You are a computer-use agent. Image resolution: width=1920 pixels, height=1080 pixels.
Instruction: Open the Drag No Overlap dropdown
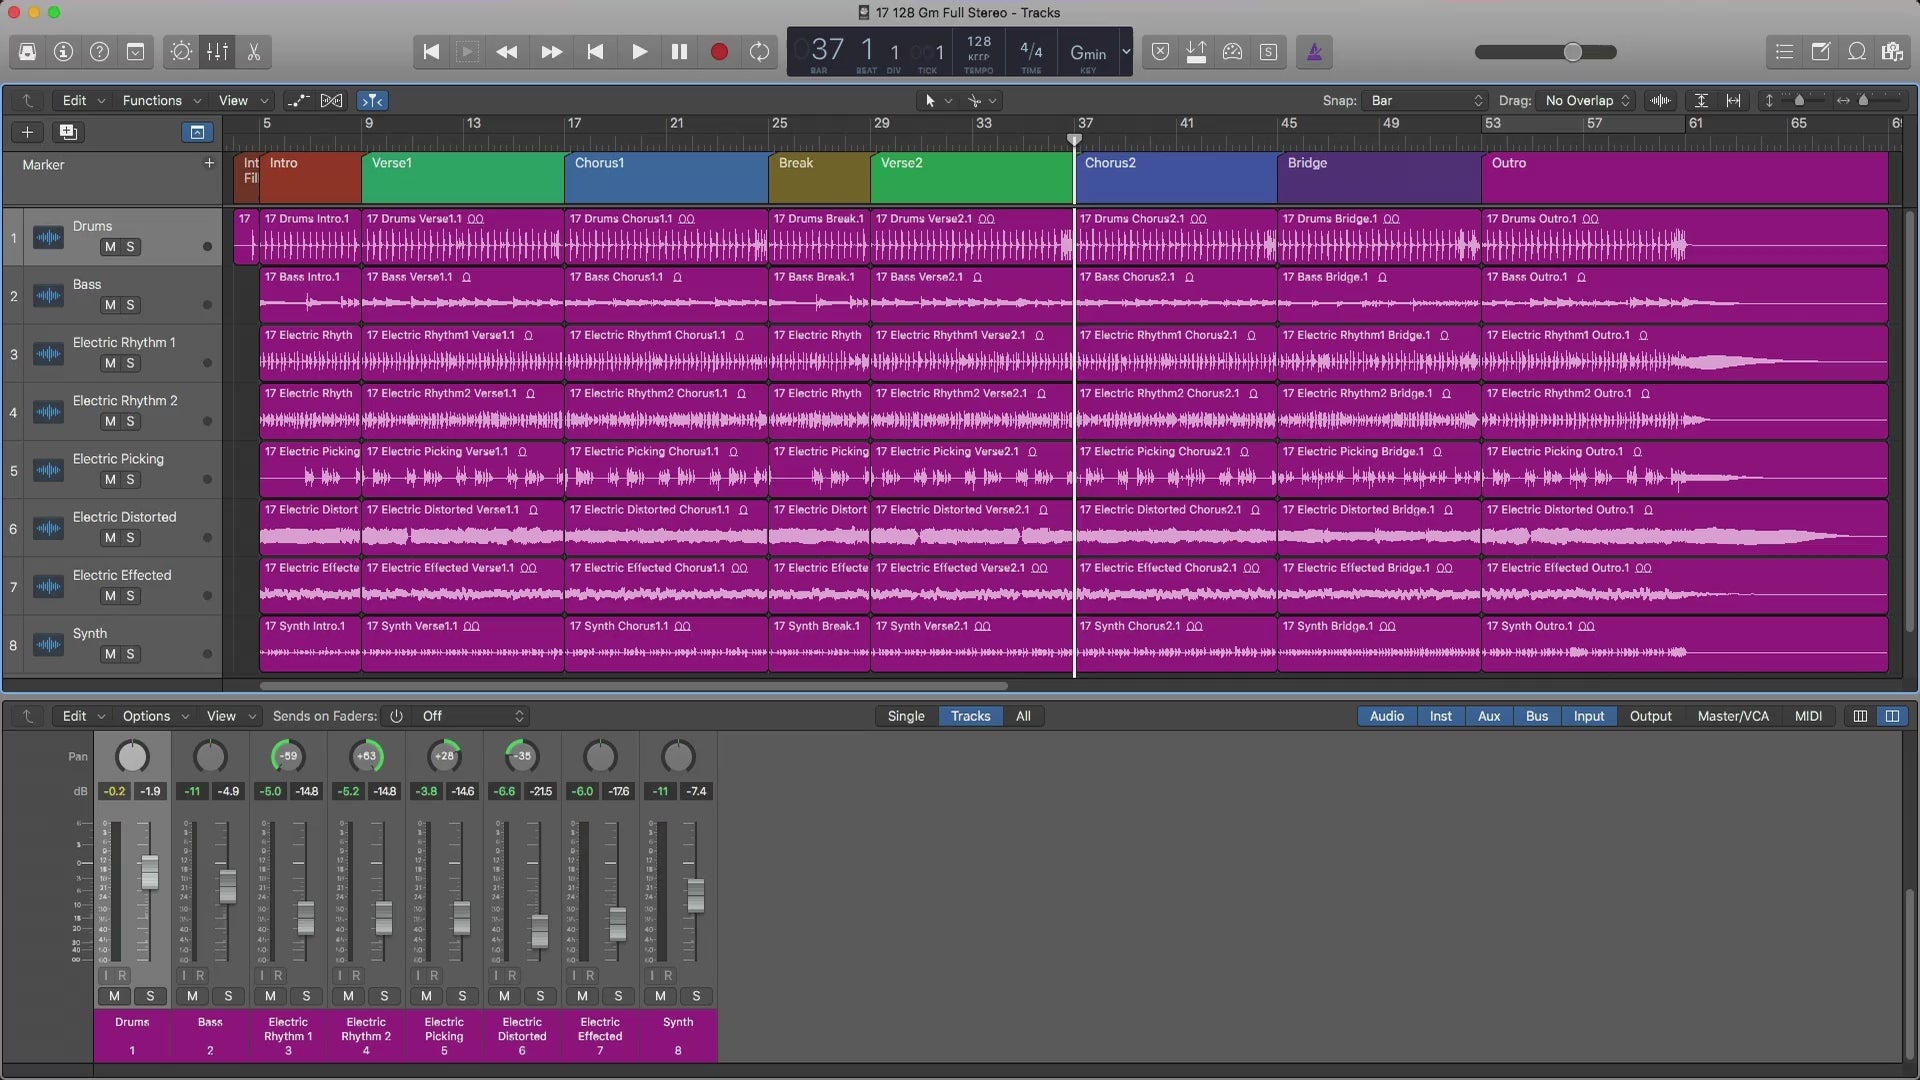pyautogui.click(x=1587, y=101)
